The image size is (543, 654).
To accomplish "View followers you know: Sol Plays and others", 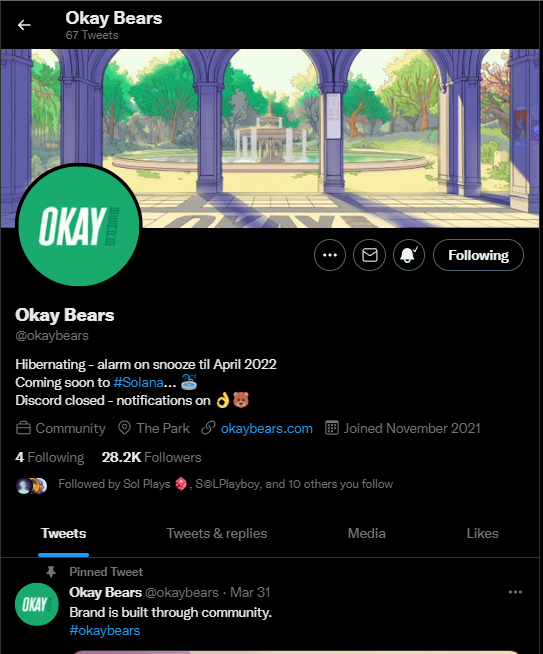I will [x=225, y=484].
